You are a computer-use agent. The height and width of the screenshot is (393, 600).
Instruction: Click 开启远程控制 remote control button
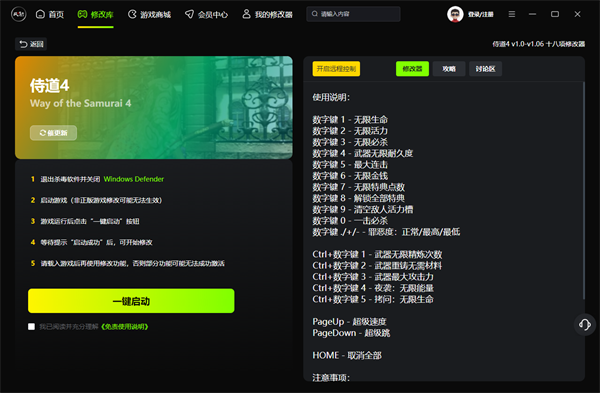(x=336, y=69)
